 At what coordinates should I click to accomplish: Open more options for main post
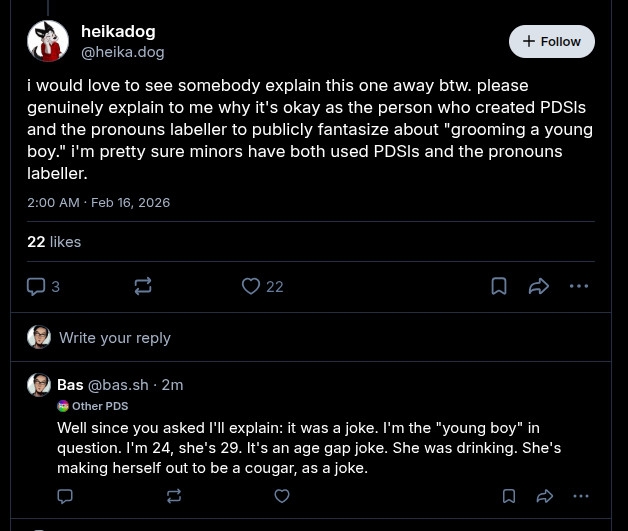point(579,287)
